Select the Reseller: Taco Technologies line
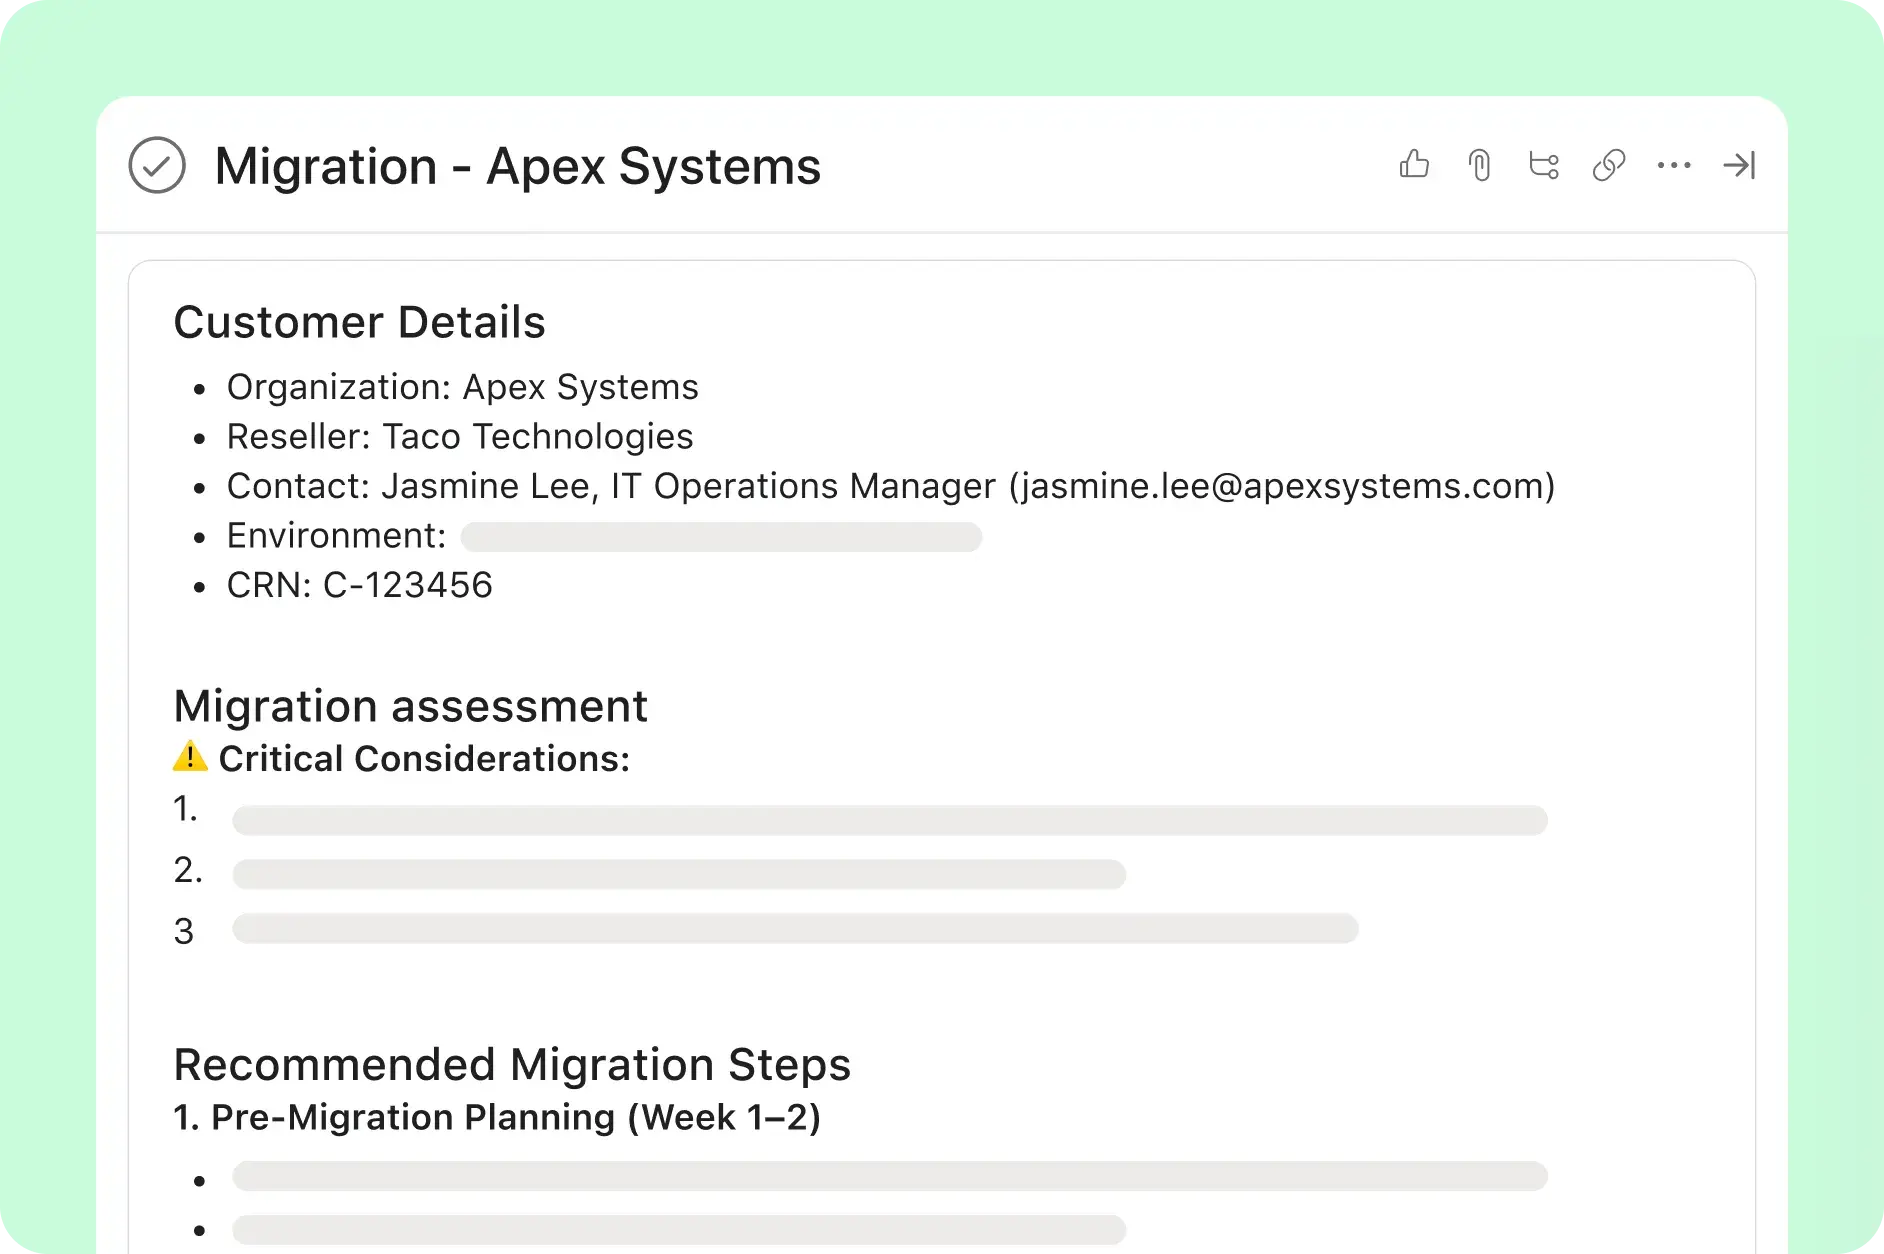Image resolution: width=1884 pixels, height=1254 pixels. pyautogui.click(x=460, y=436)
